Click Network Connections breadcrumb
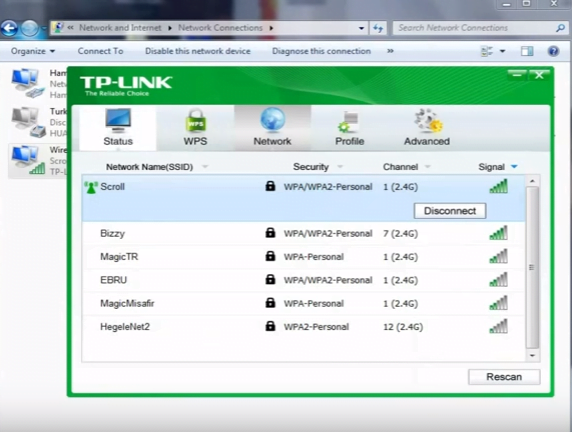The height and width of the screenshot is (432, 572). (220, 28)
